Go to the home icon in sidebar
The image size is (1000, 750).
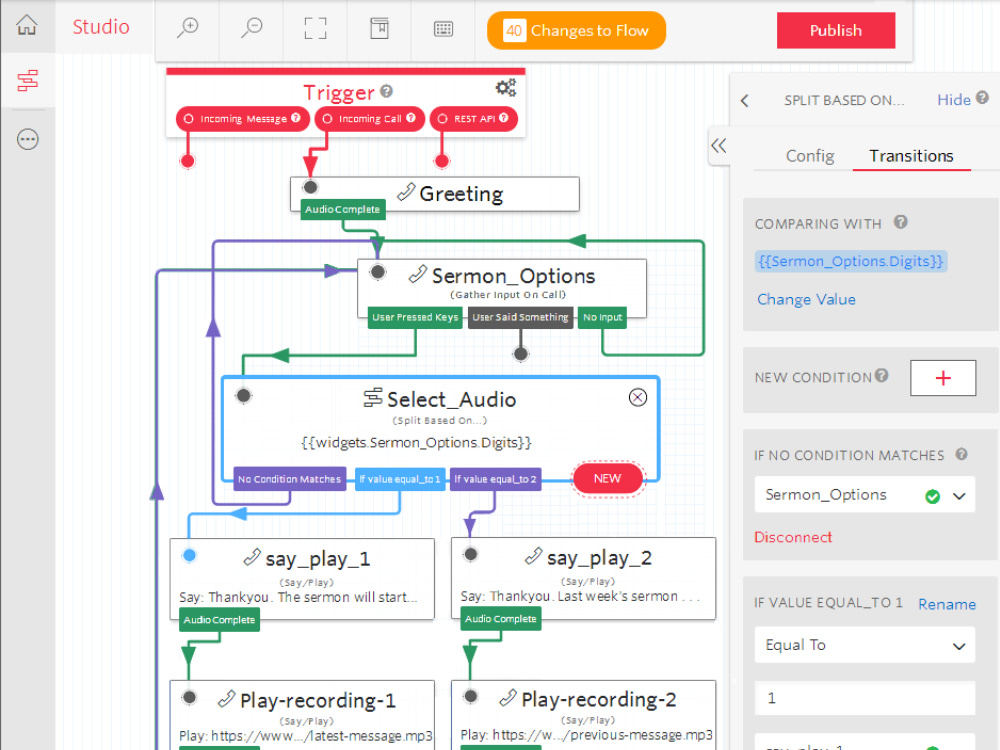pos(27,26)
